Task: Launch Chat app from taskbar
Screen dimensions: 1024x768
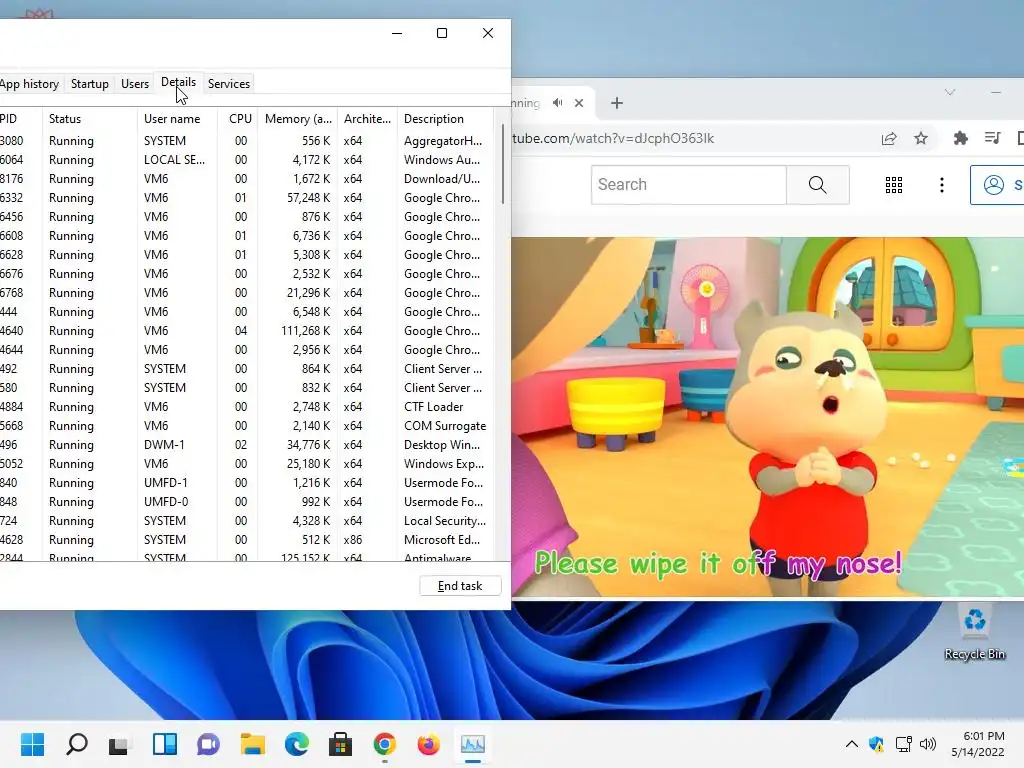Action: coord(208,744)
